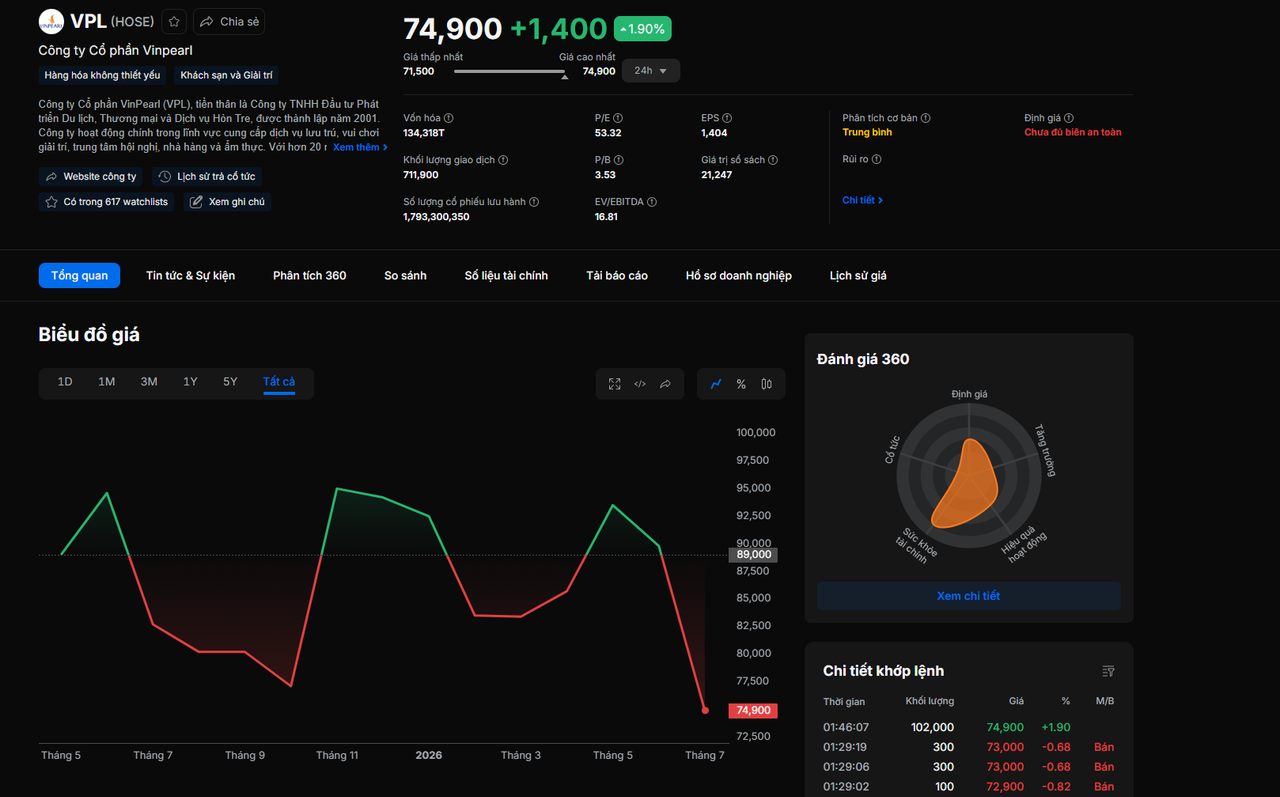Click the red endpoint dot on the chart
This screenshot has width=1280, height=797.
[x=705, y=710]
